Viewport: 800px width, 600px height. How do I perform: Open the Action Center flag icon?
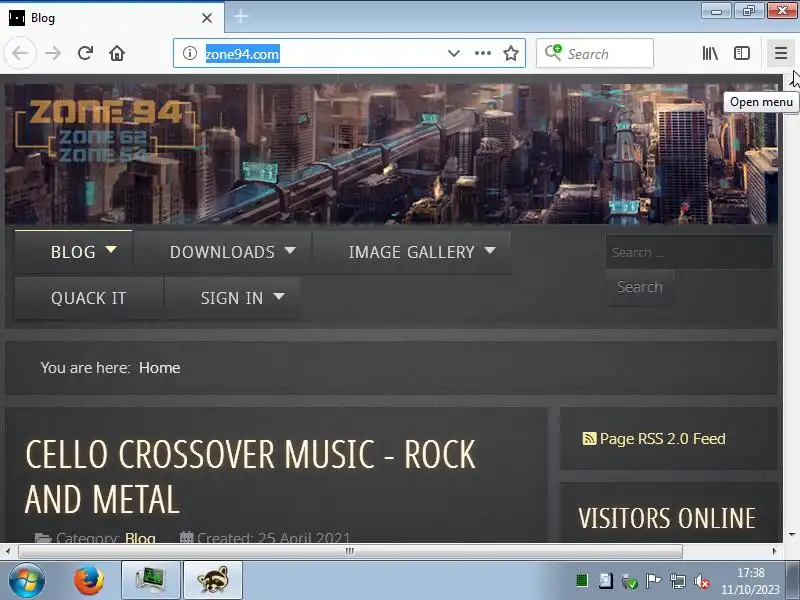pyautogui.click(x=653, y=581)
